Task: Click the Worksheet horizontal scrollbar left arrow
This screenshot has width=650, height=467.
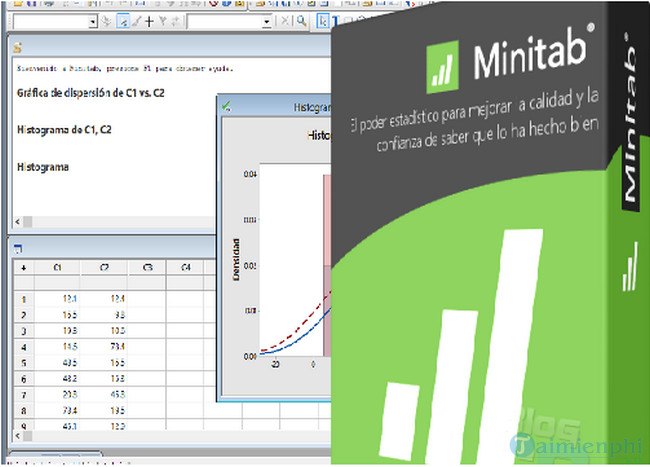Action: pos(17,436)
